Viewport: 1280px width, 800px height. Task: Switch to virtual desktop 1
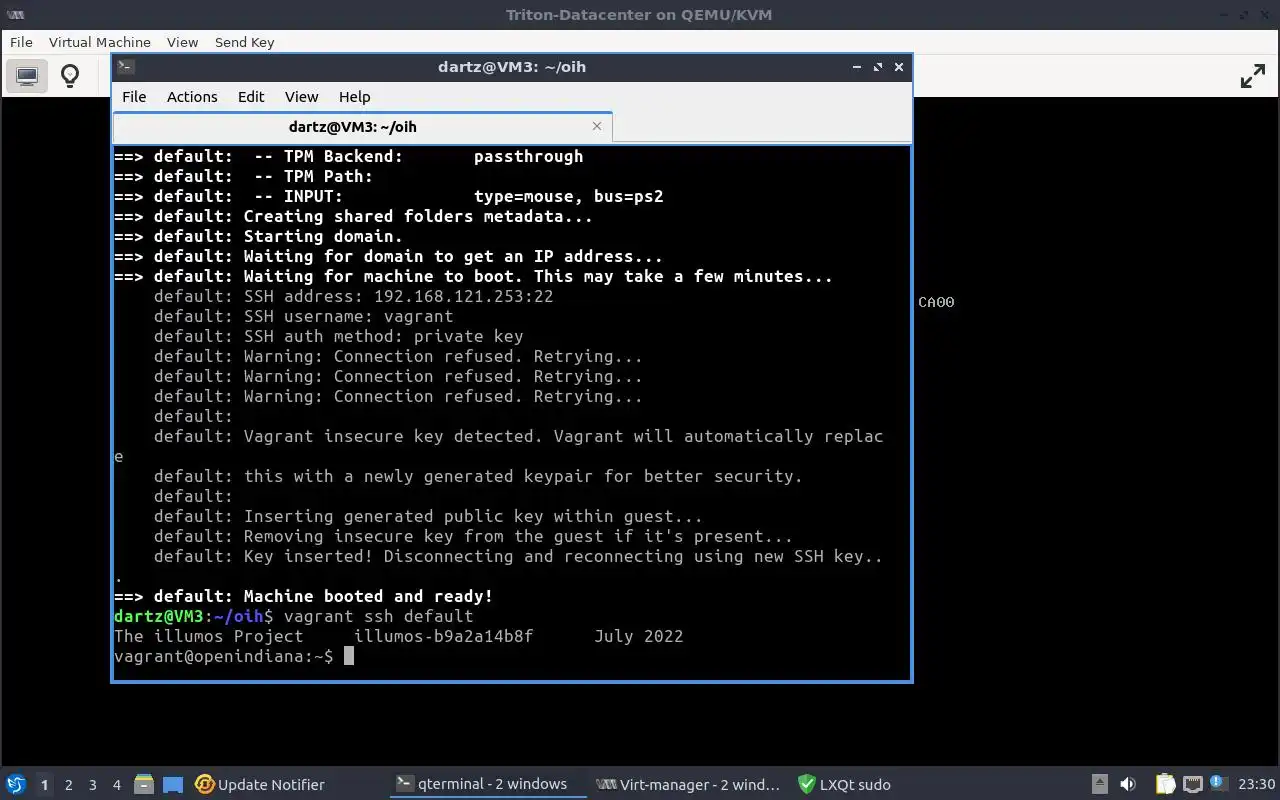click(x=44, y=784)
